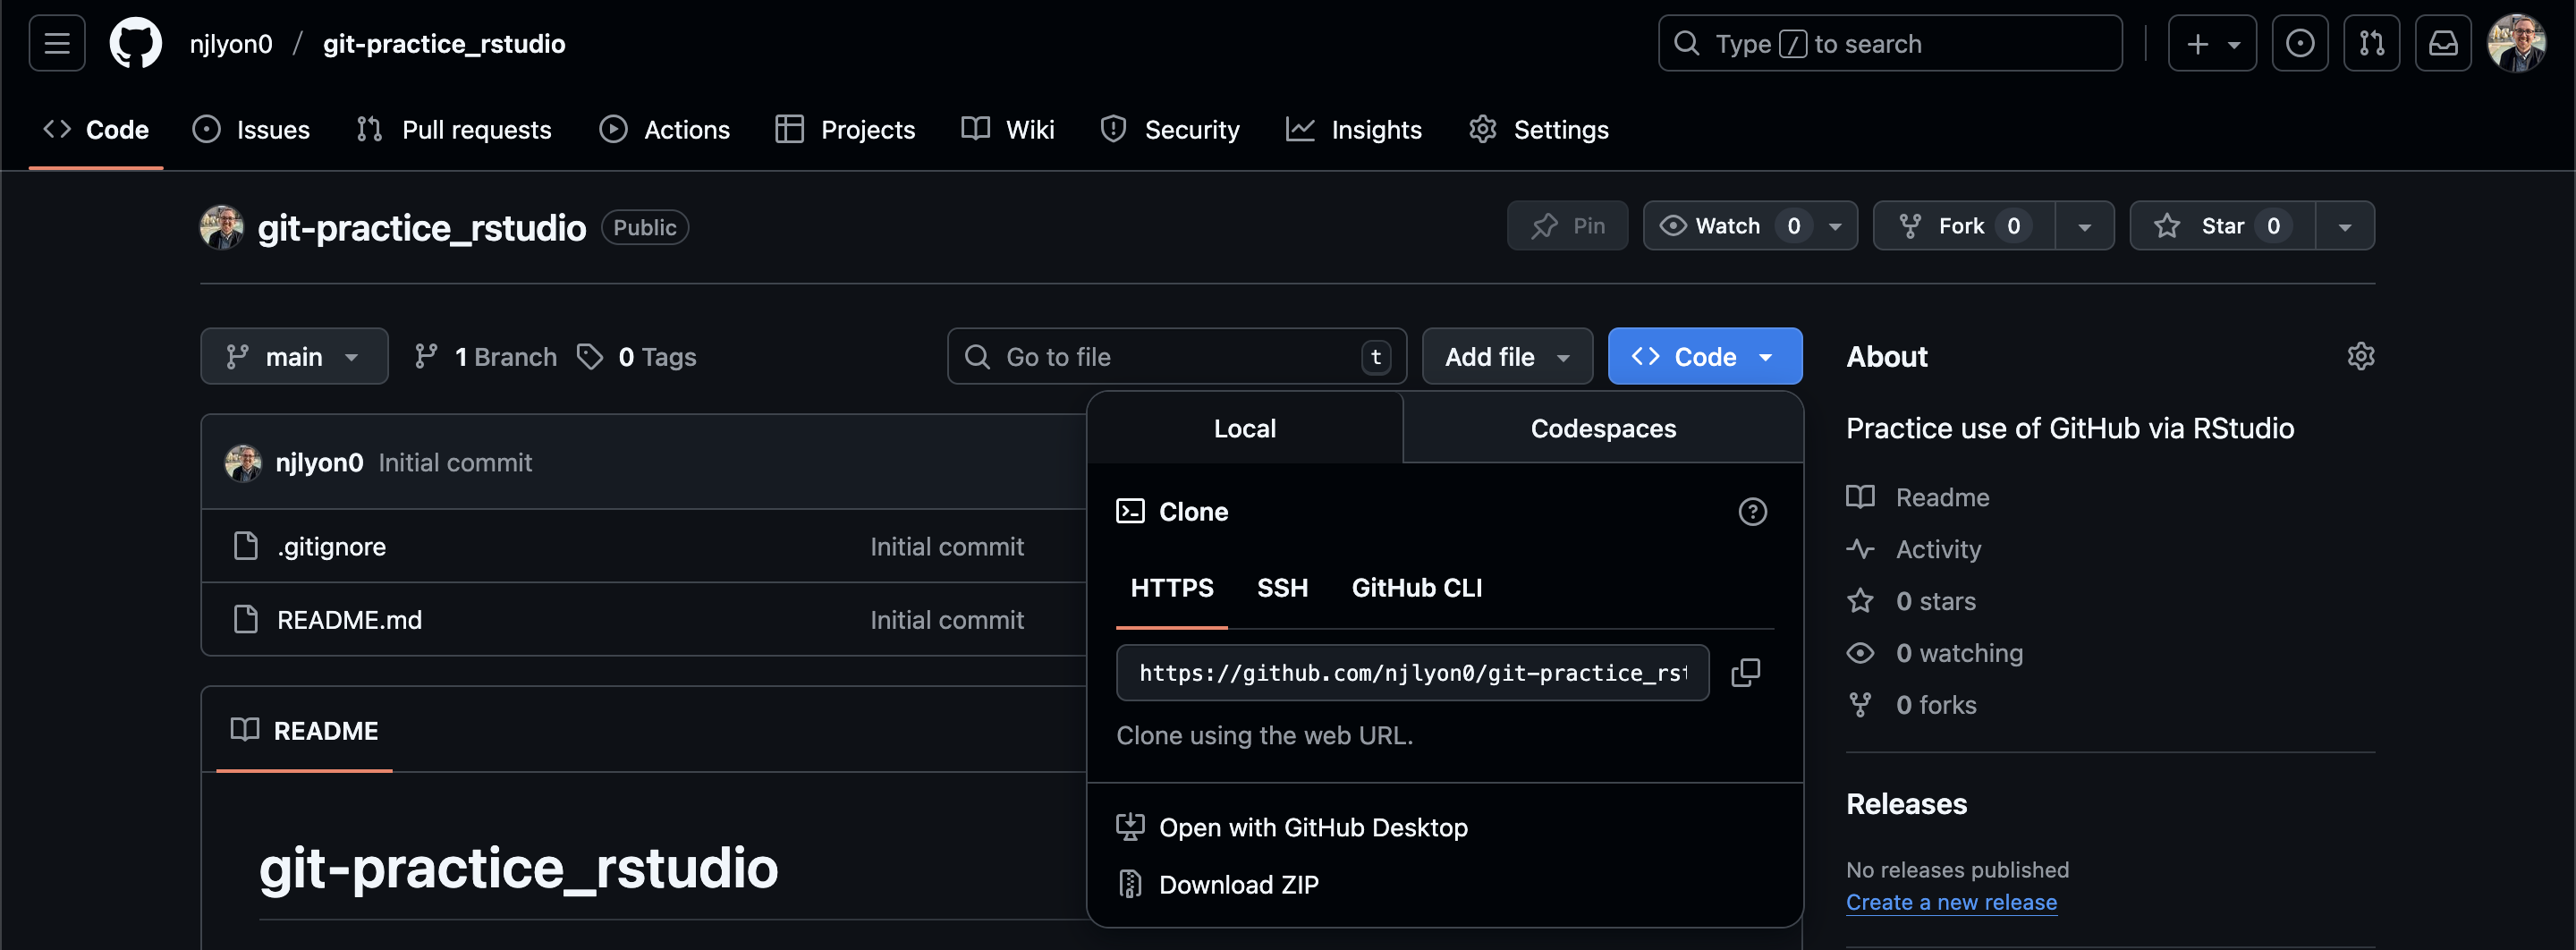Click the GitHub home logo
2576x950 pixels.
point(135,42)
